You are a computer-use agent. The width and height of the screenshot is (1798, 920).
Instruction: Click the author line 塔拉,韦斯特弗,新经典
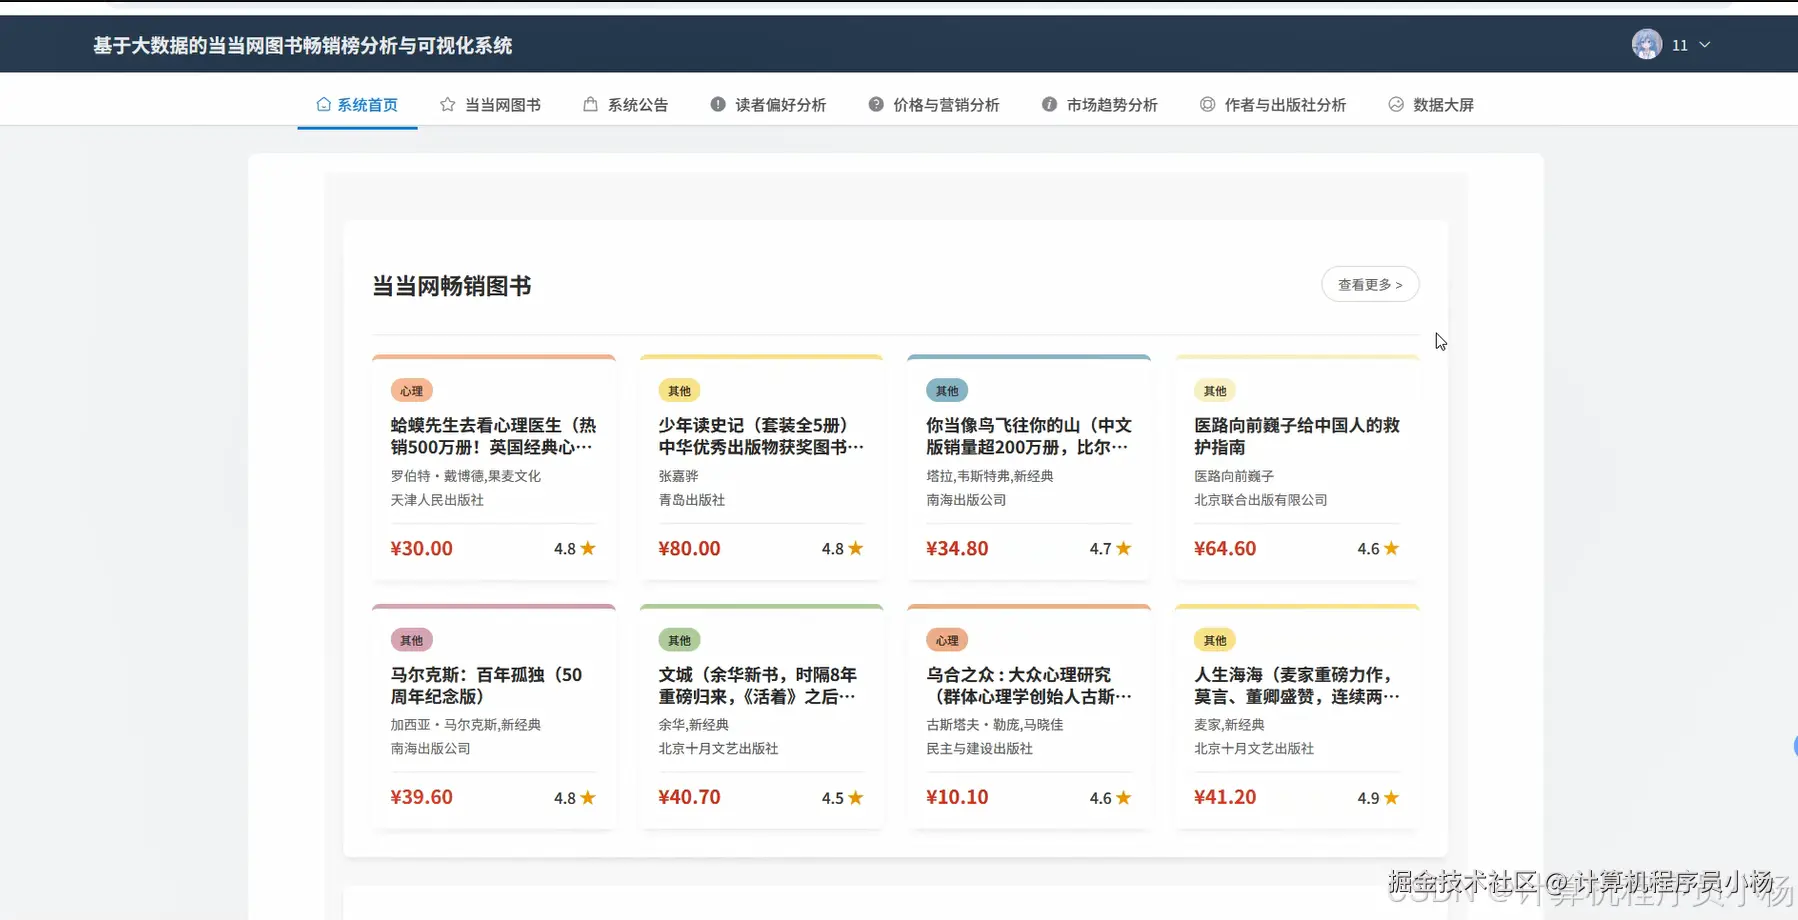989,476
